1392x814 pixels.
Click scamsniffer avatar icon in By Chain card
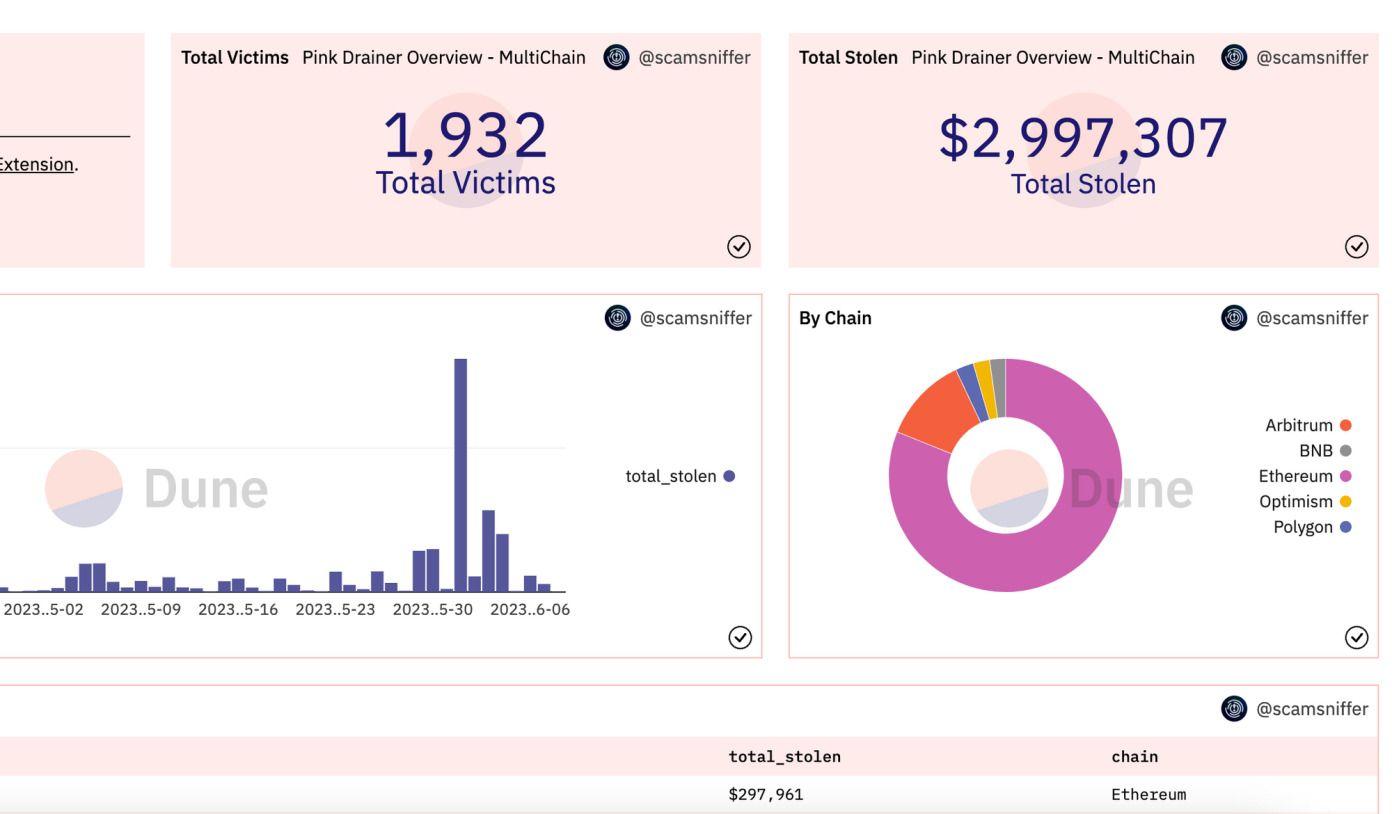tap(1234, 319)
